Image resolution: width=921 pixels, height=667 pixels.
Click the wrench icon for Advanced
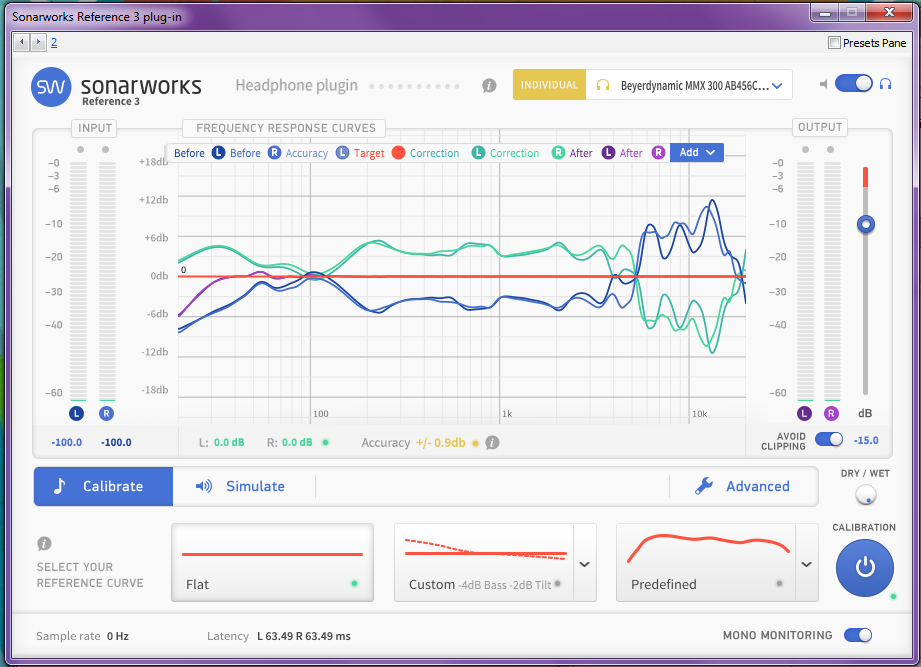704,486
